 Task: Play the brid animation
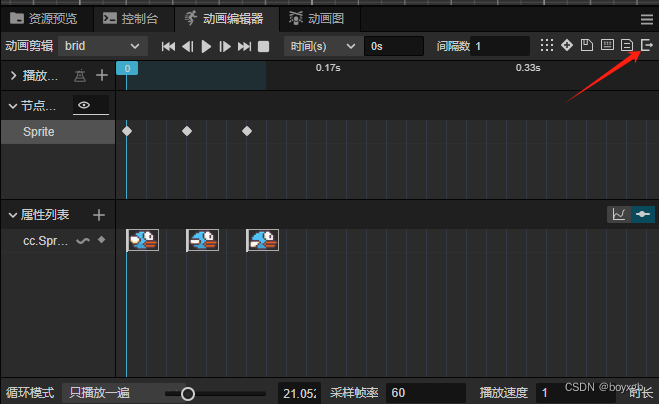[206, 46]
